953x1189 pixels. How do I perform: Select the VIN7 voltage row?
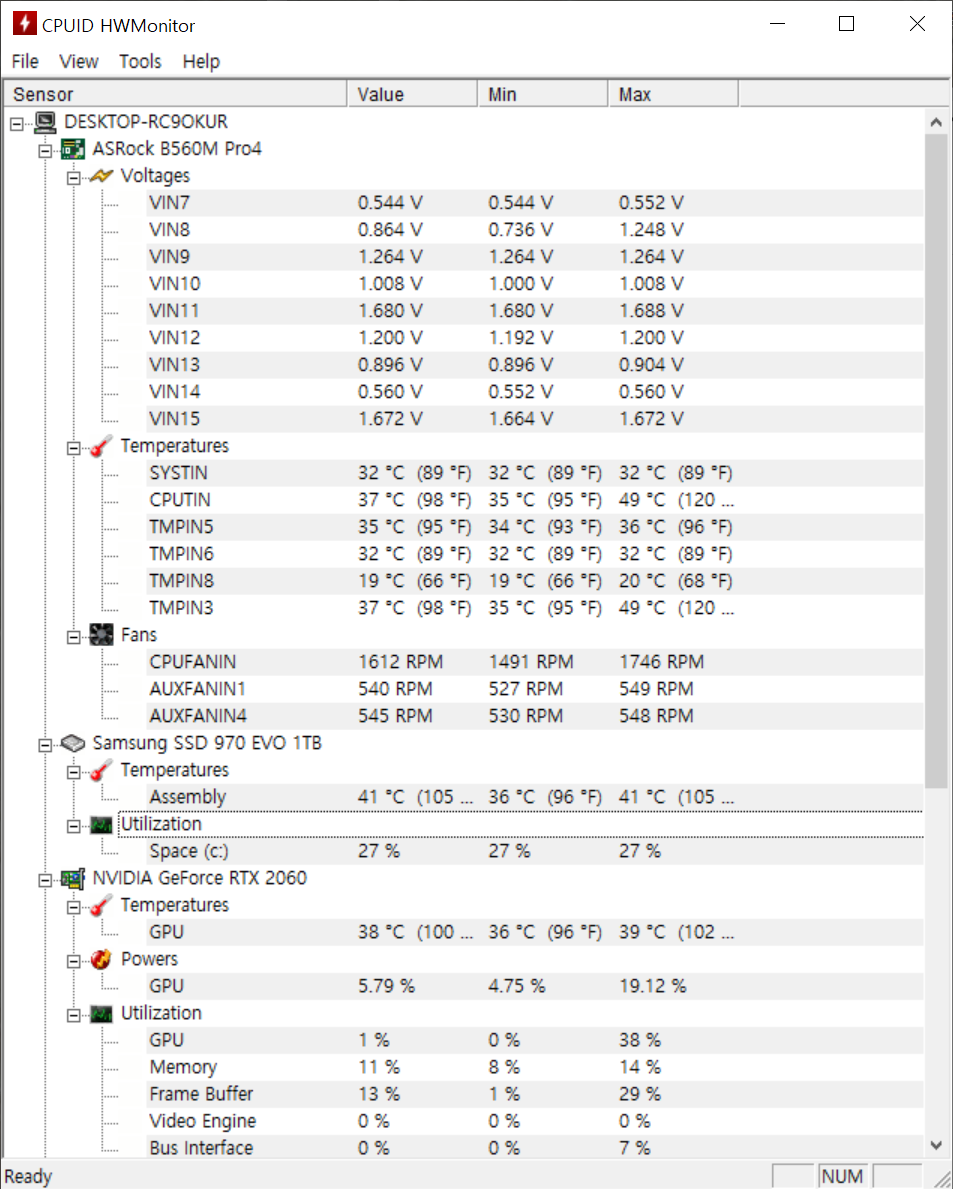coord(534,202)
